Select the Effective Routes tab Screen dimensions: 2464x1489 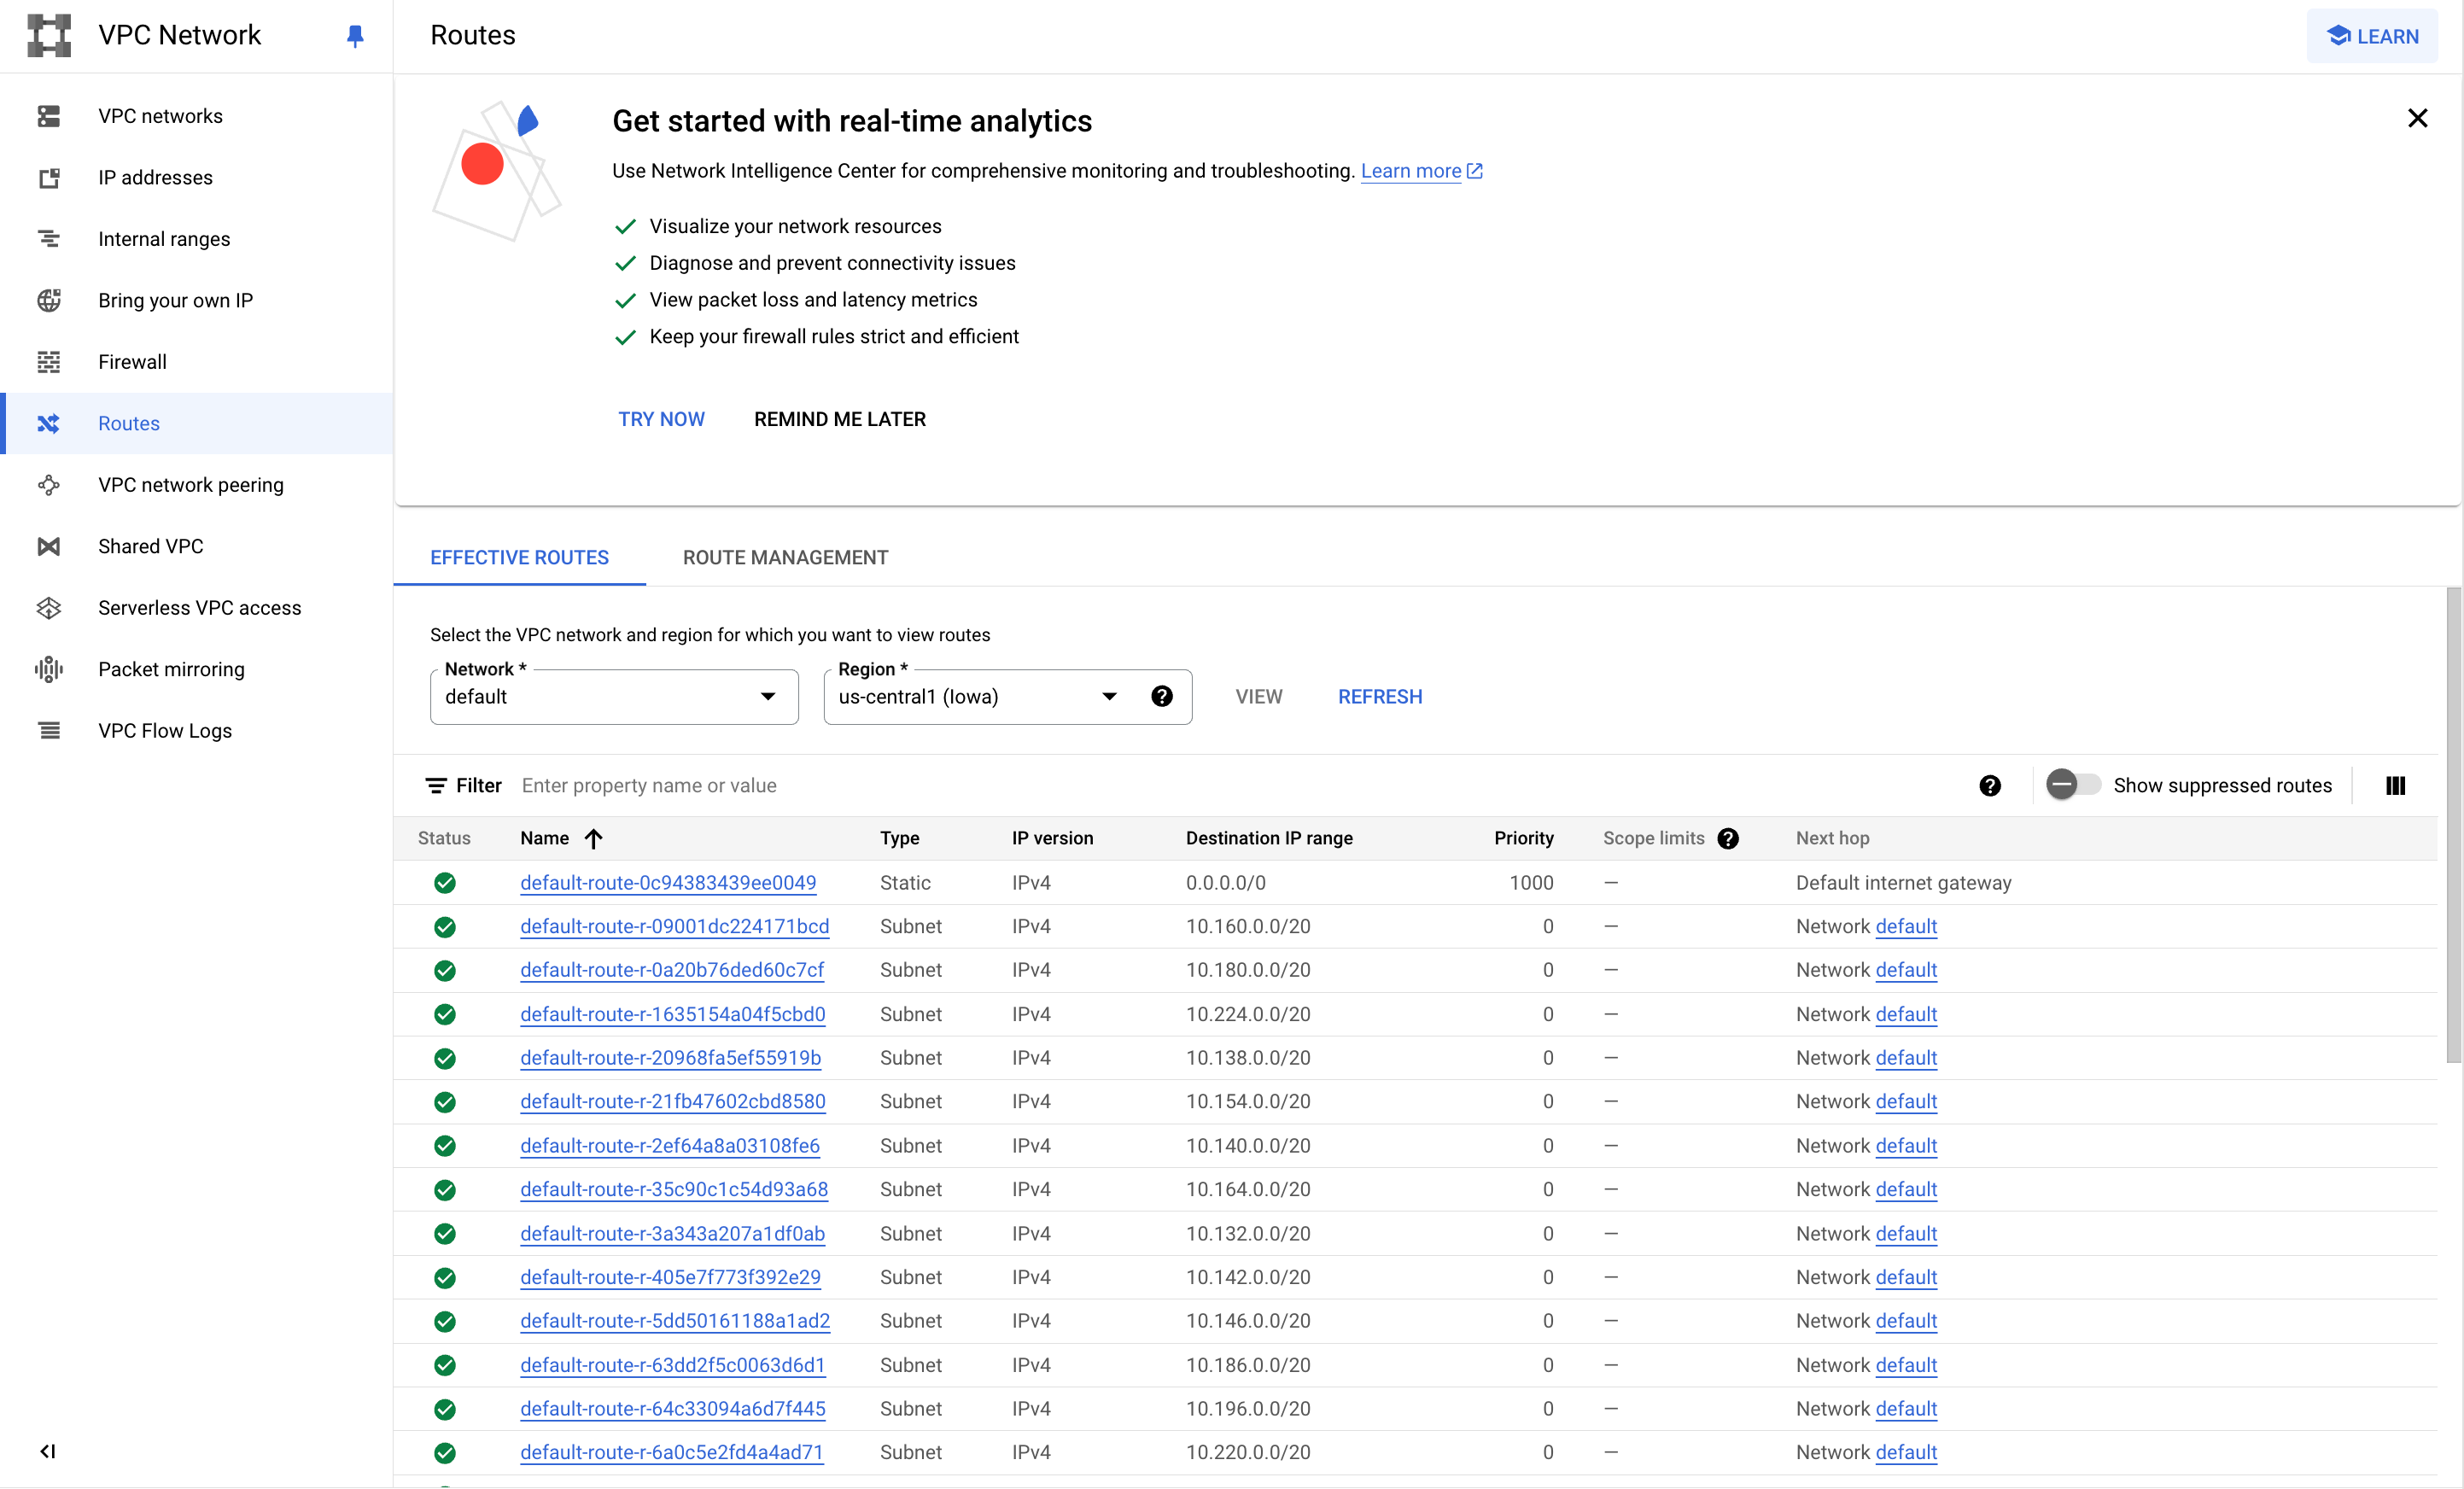[x=520, y=558]
